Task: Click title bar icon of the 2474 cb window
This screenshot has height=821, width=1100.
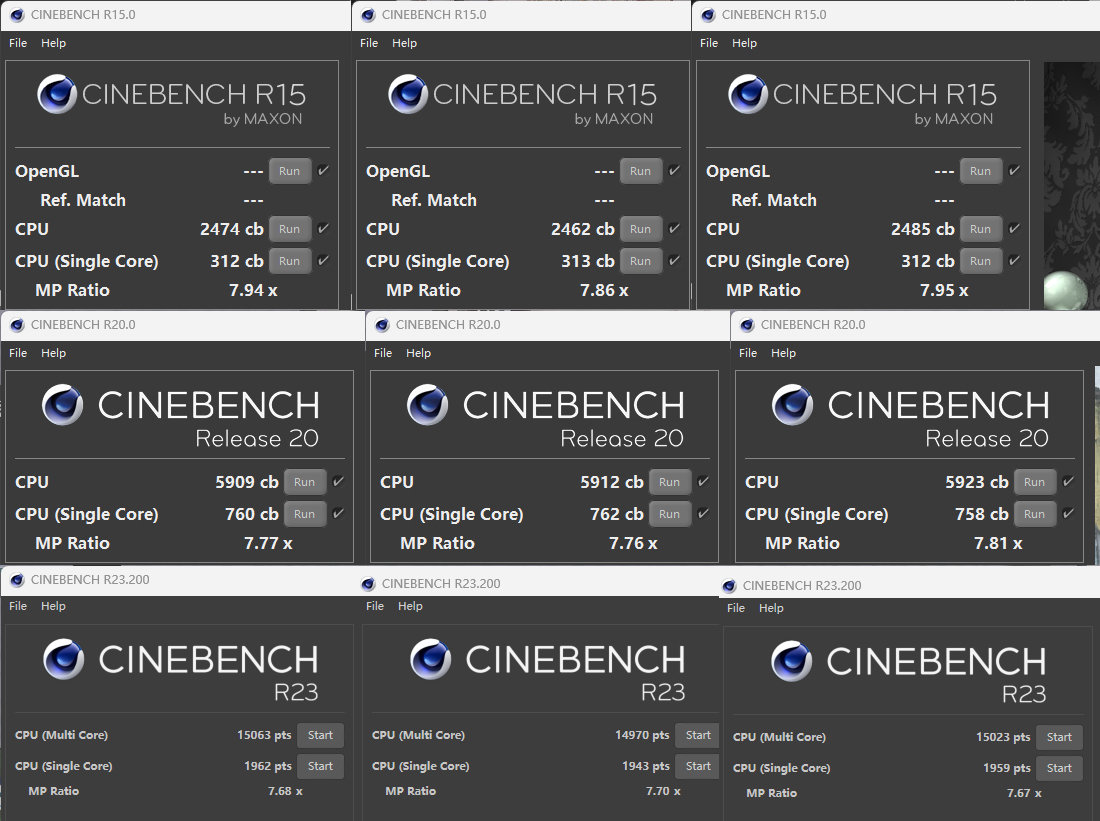Action: [x=15, y=15]
